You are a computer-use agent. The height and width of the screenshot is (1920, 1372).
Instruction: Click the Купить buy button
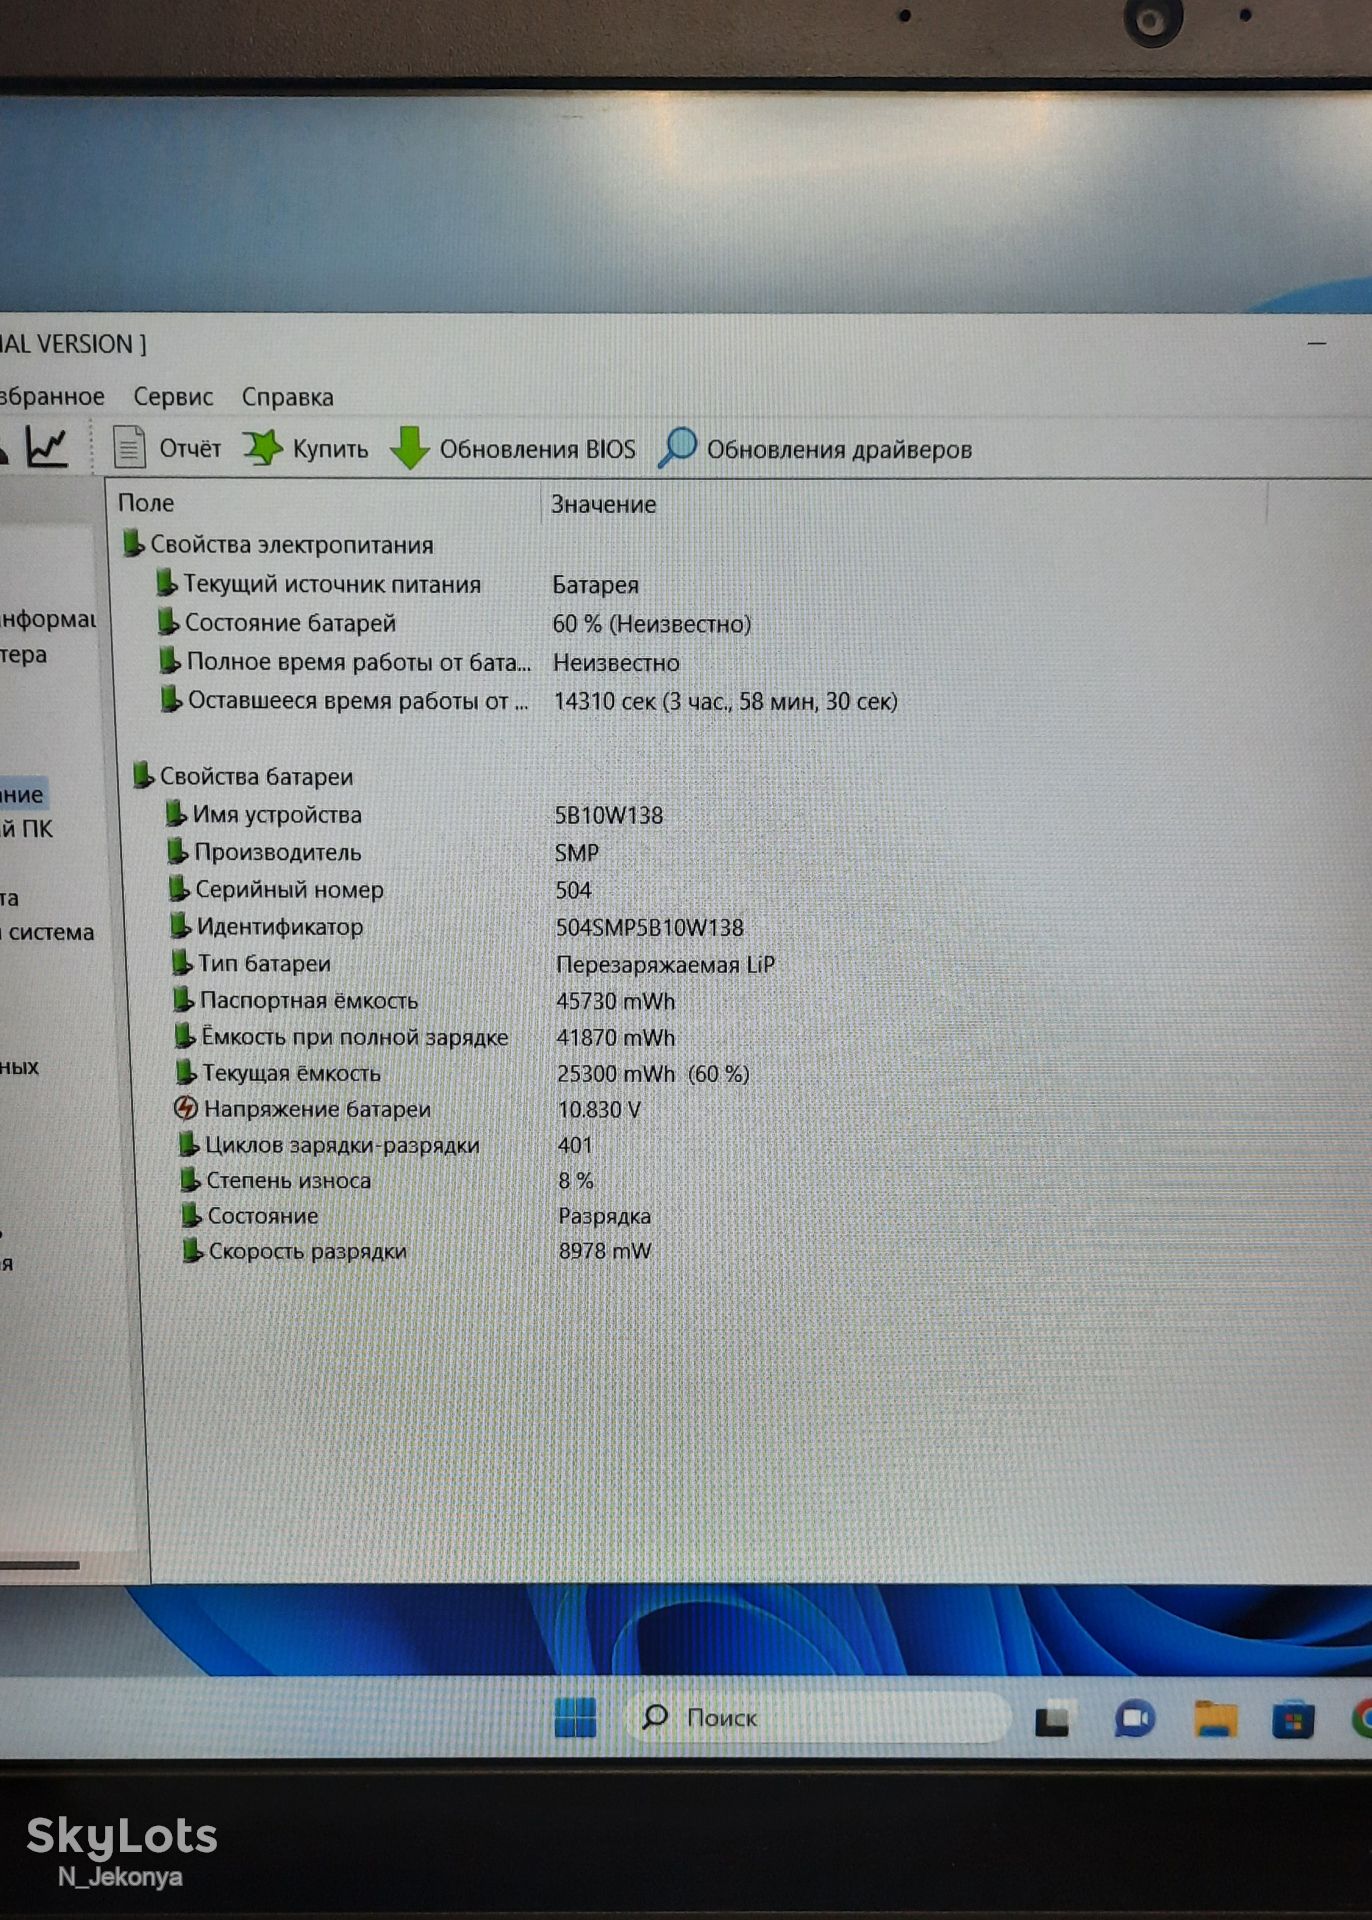pos(306,448)
